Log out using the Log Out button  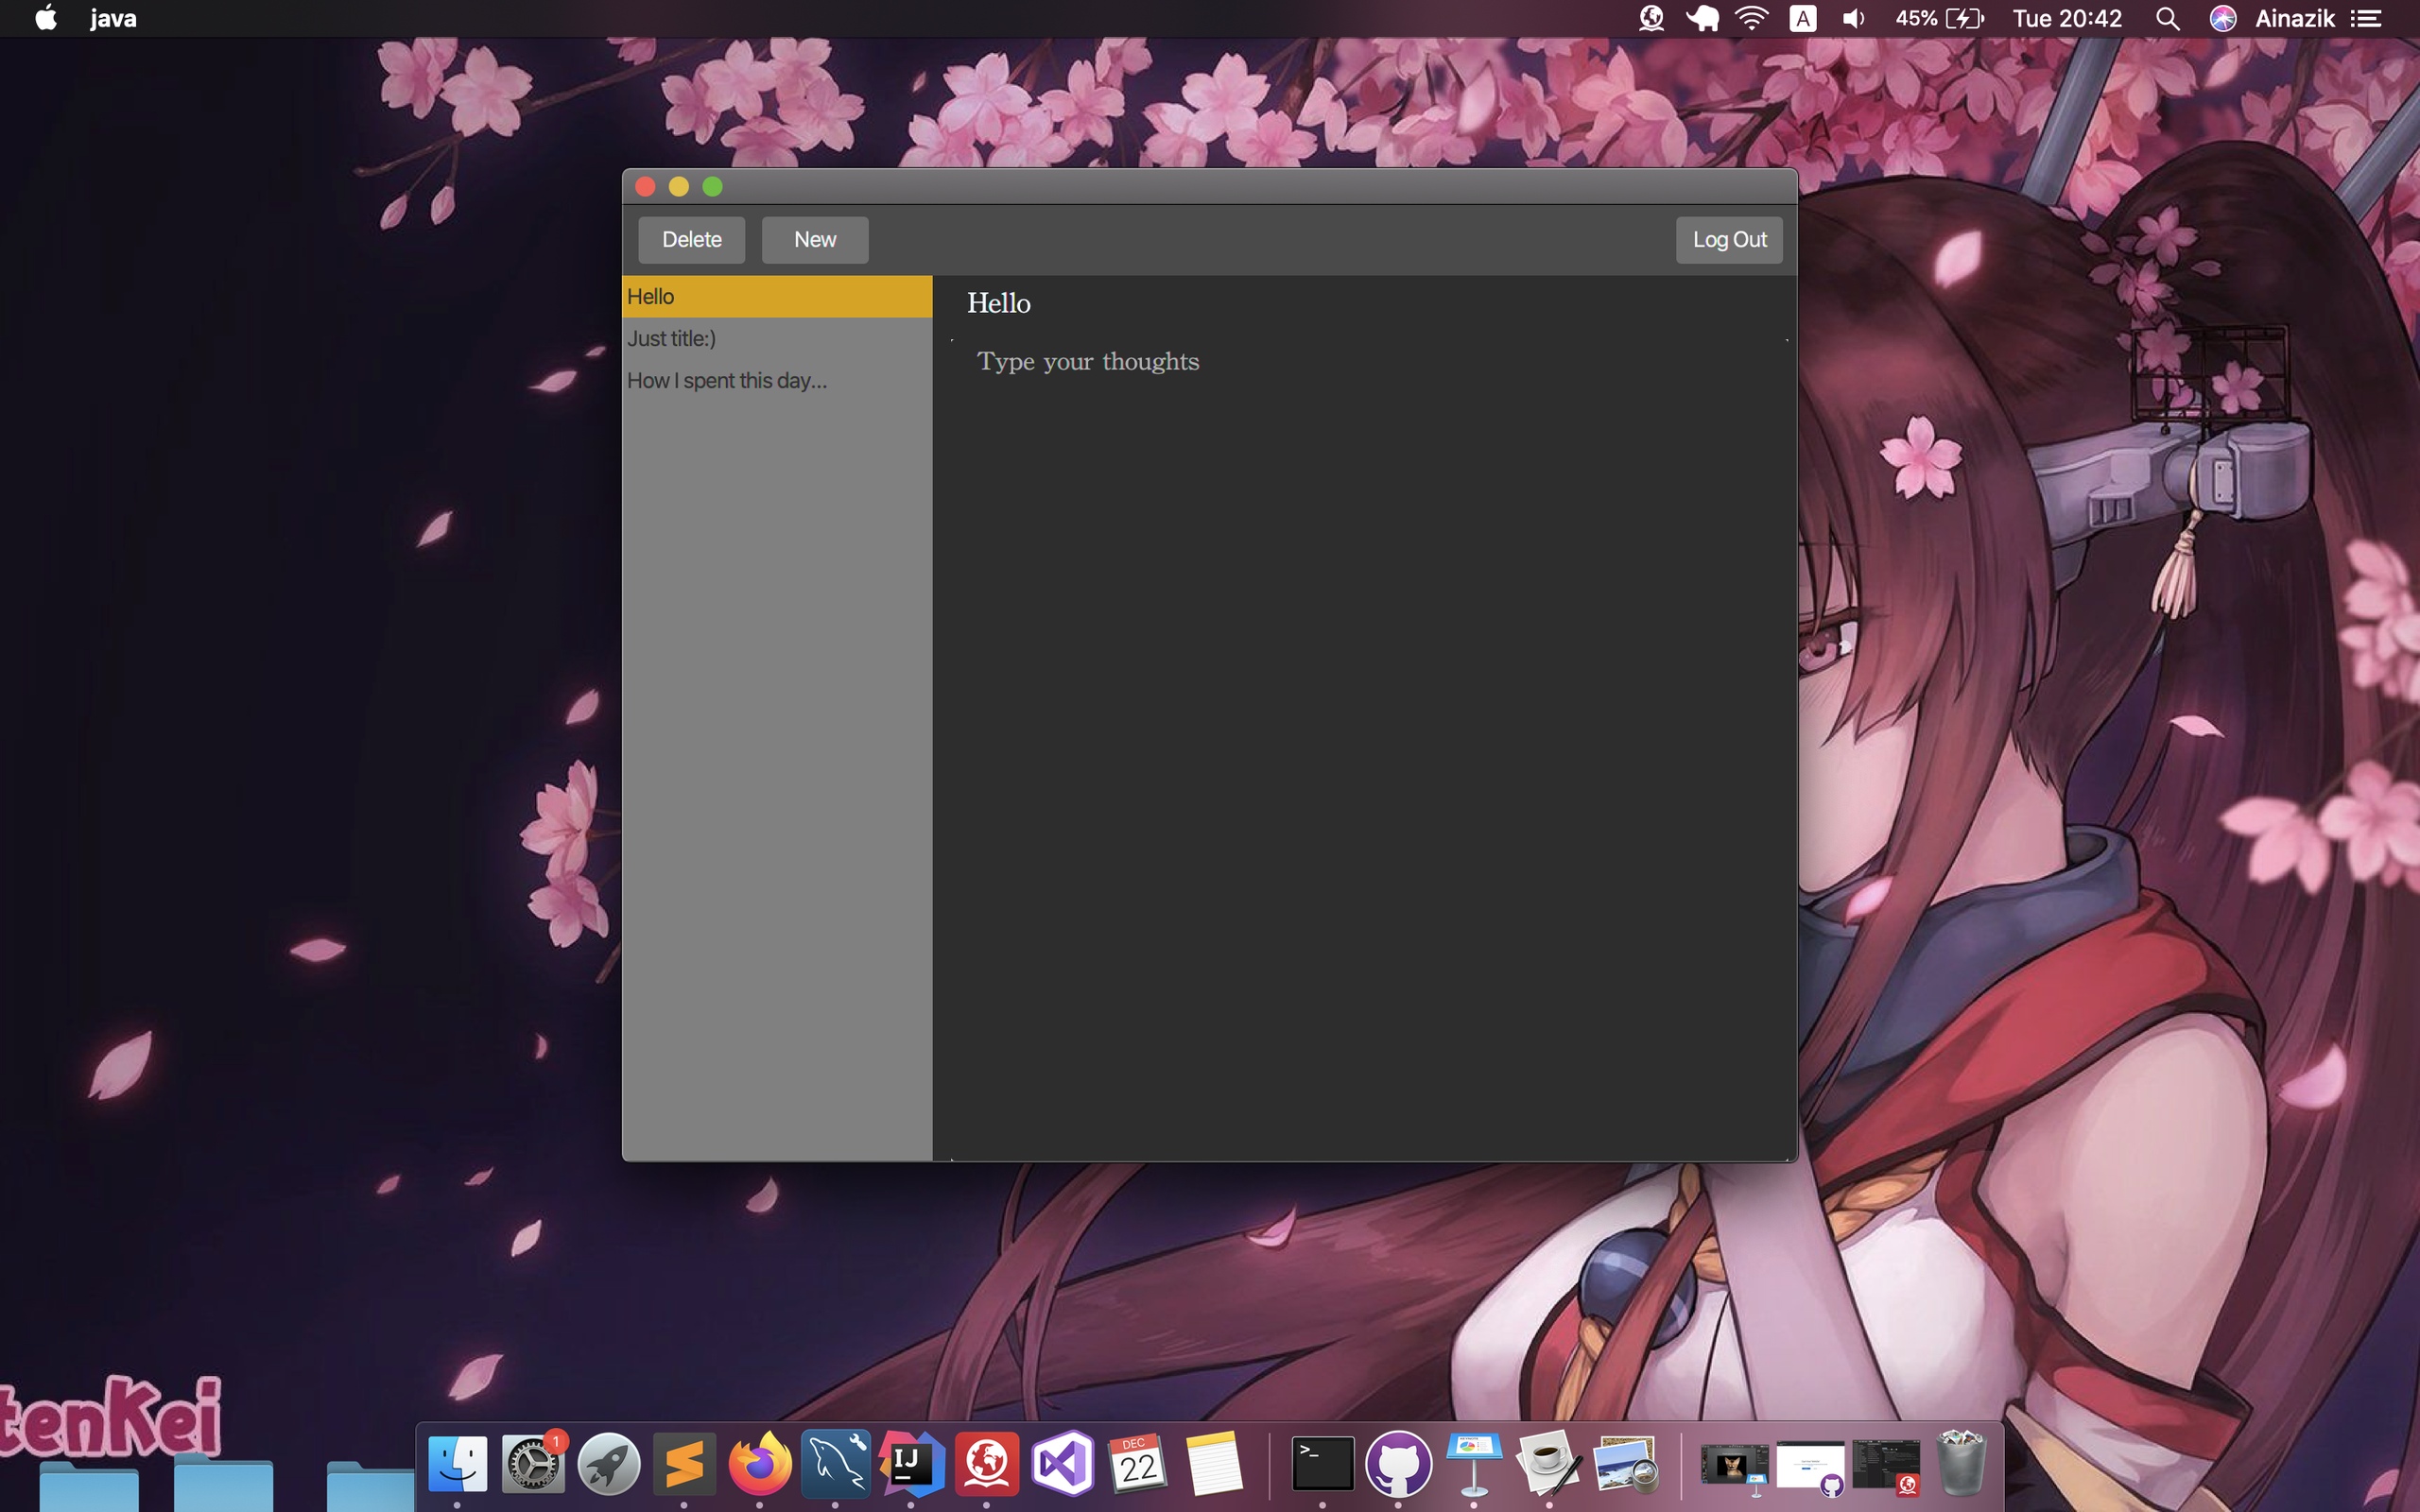click(x=1729, y=240)
